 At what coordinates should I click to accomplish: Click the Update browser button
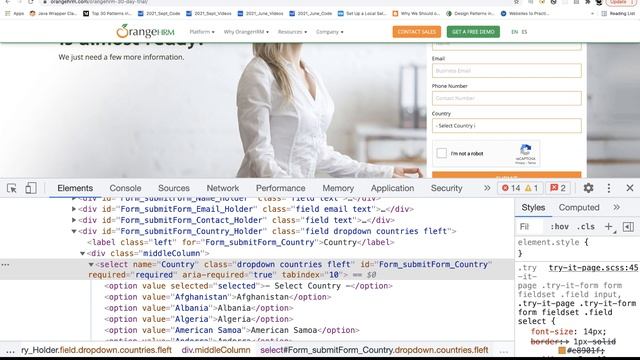coord(620,2)
